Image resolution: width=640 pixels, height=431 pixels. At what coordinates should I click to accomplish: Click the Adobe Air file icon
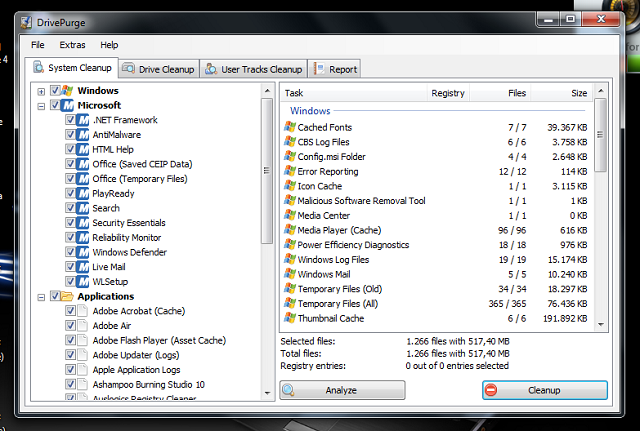pos(83,326)
